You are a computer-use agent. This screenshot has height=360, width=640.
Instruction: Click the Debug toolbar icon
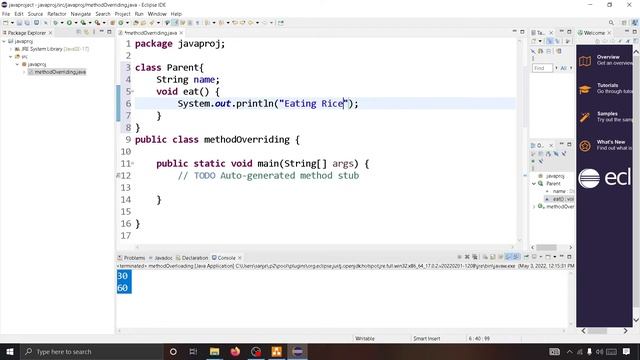56,23
